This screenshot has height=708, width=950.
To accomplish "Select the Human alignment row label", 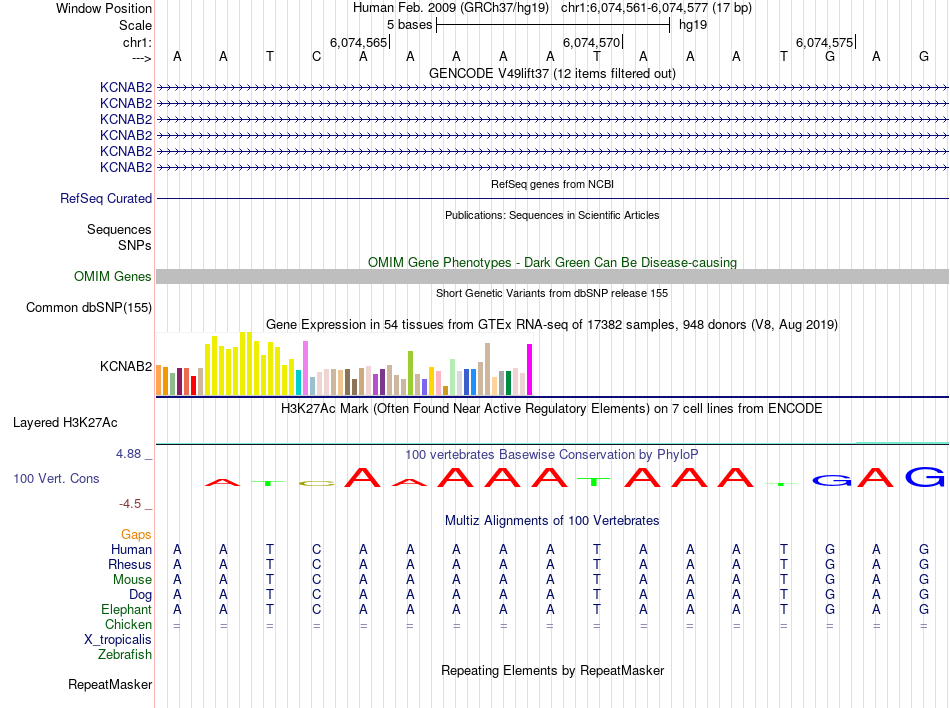I will (131, 549).
